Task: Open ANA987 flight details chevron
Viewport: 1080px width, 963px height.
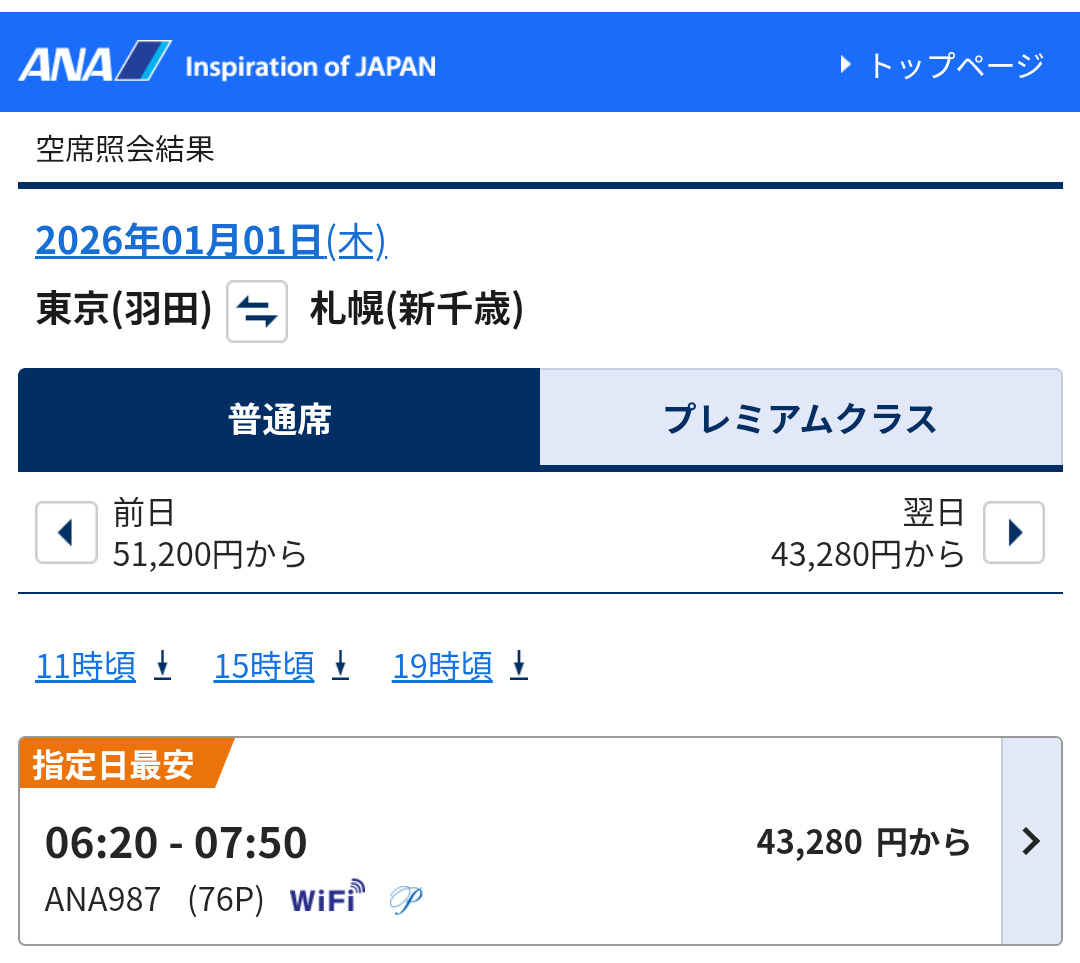Action: coord(1031,842)
